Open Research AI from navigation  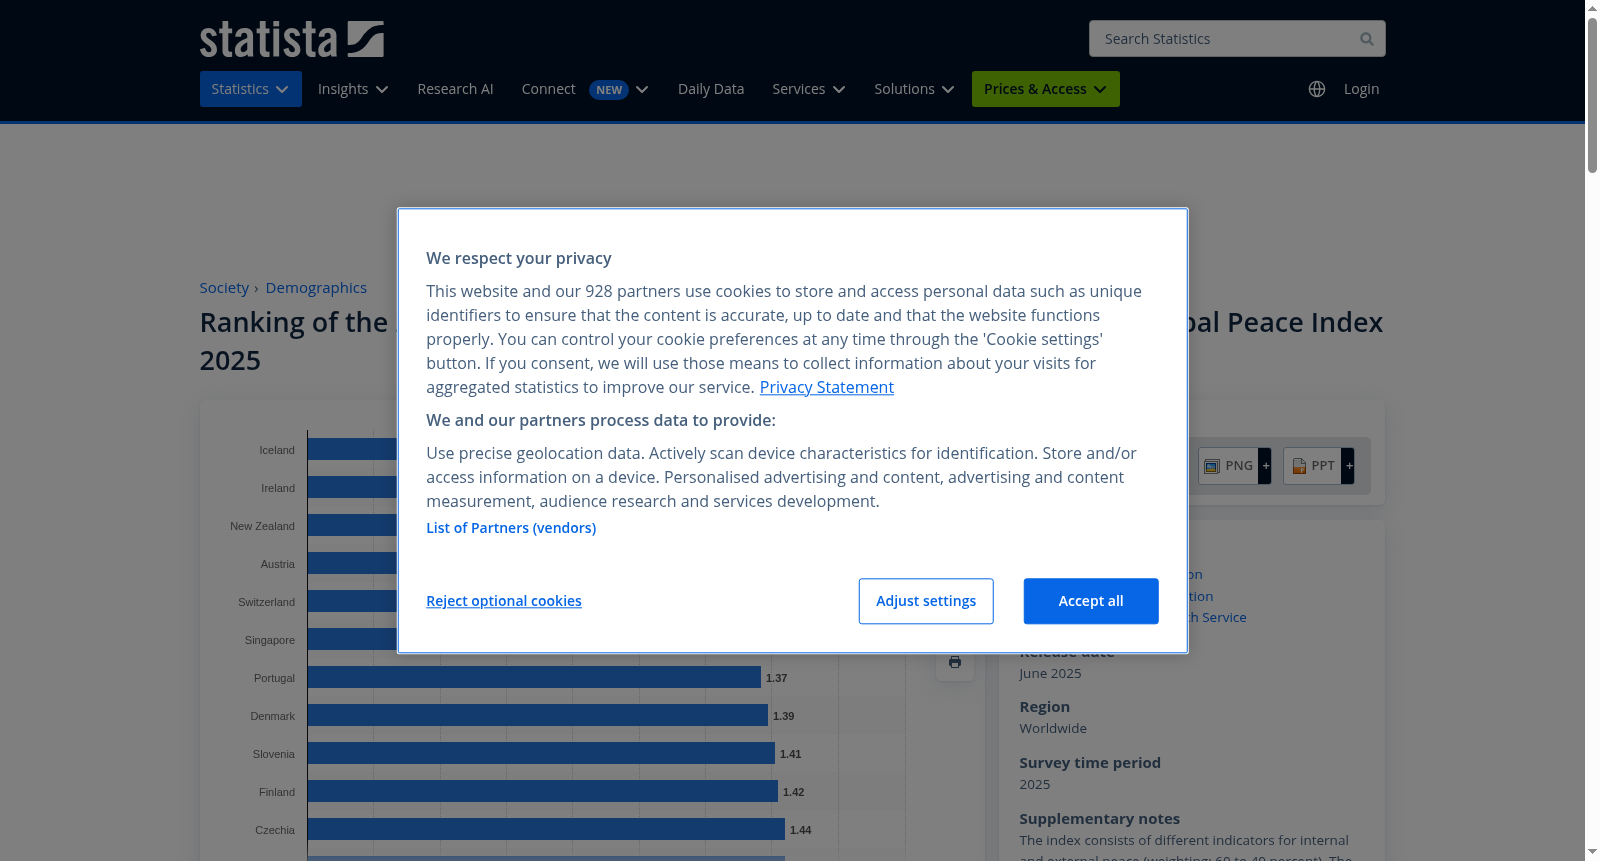pos(455,89)
